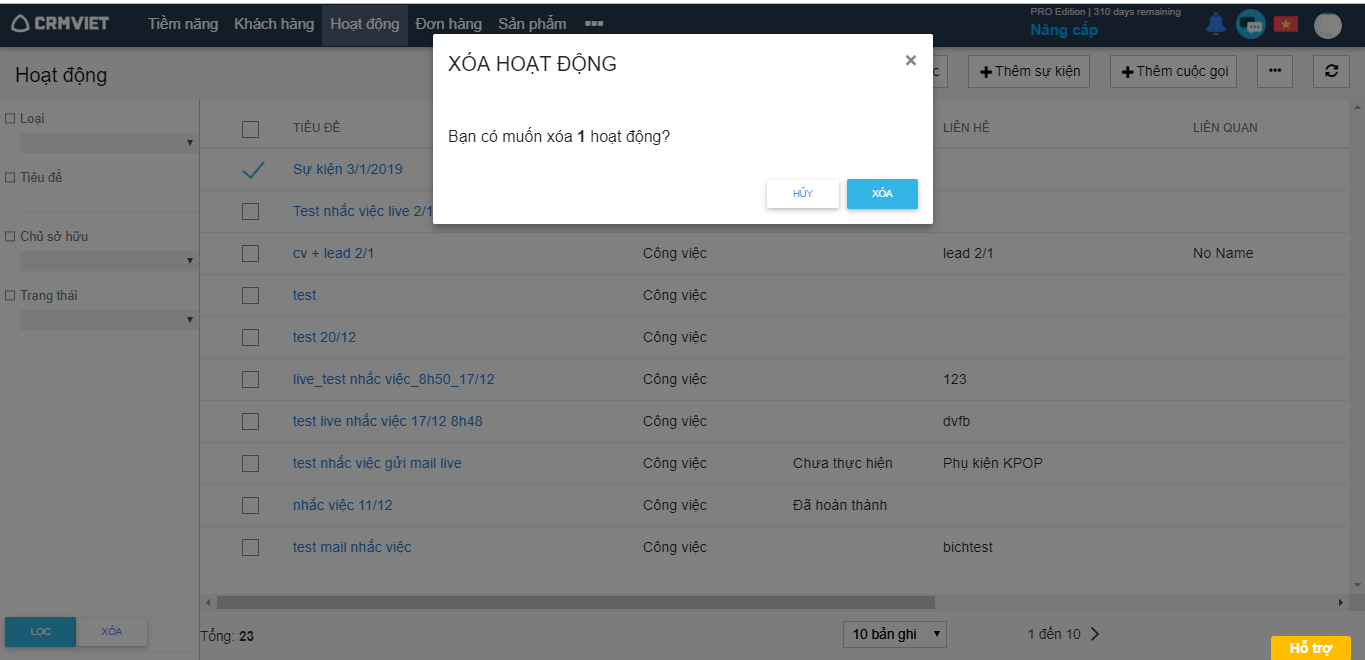Close the Xóa hoạt động dialog
Screen dimensions: 1365x660
click(910, 61)
